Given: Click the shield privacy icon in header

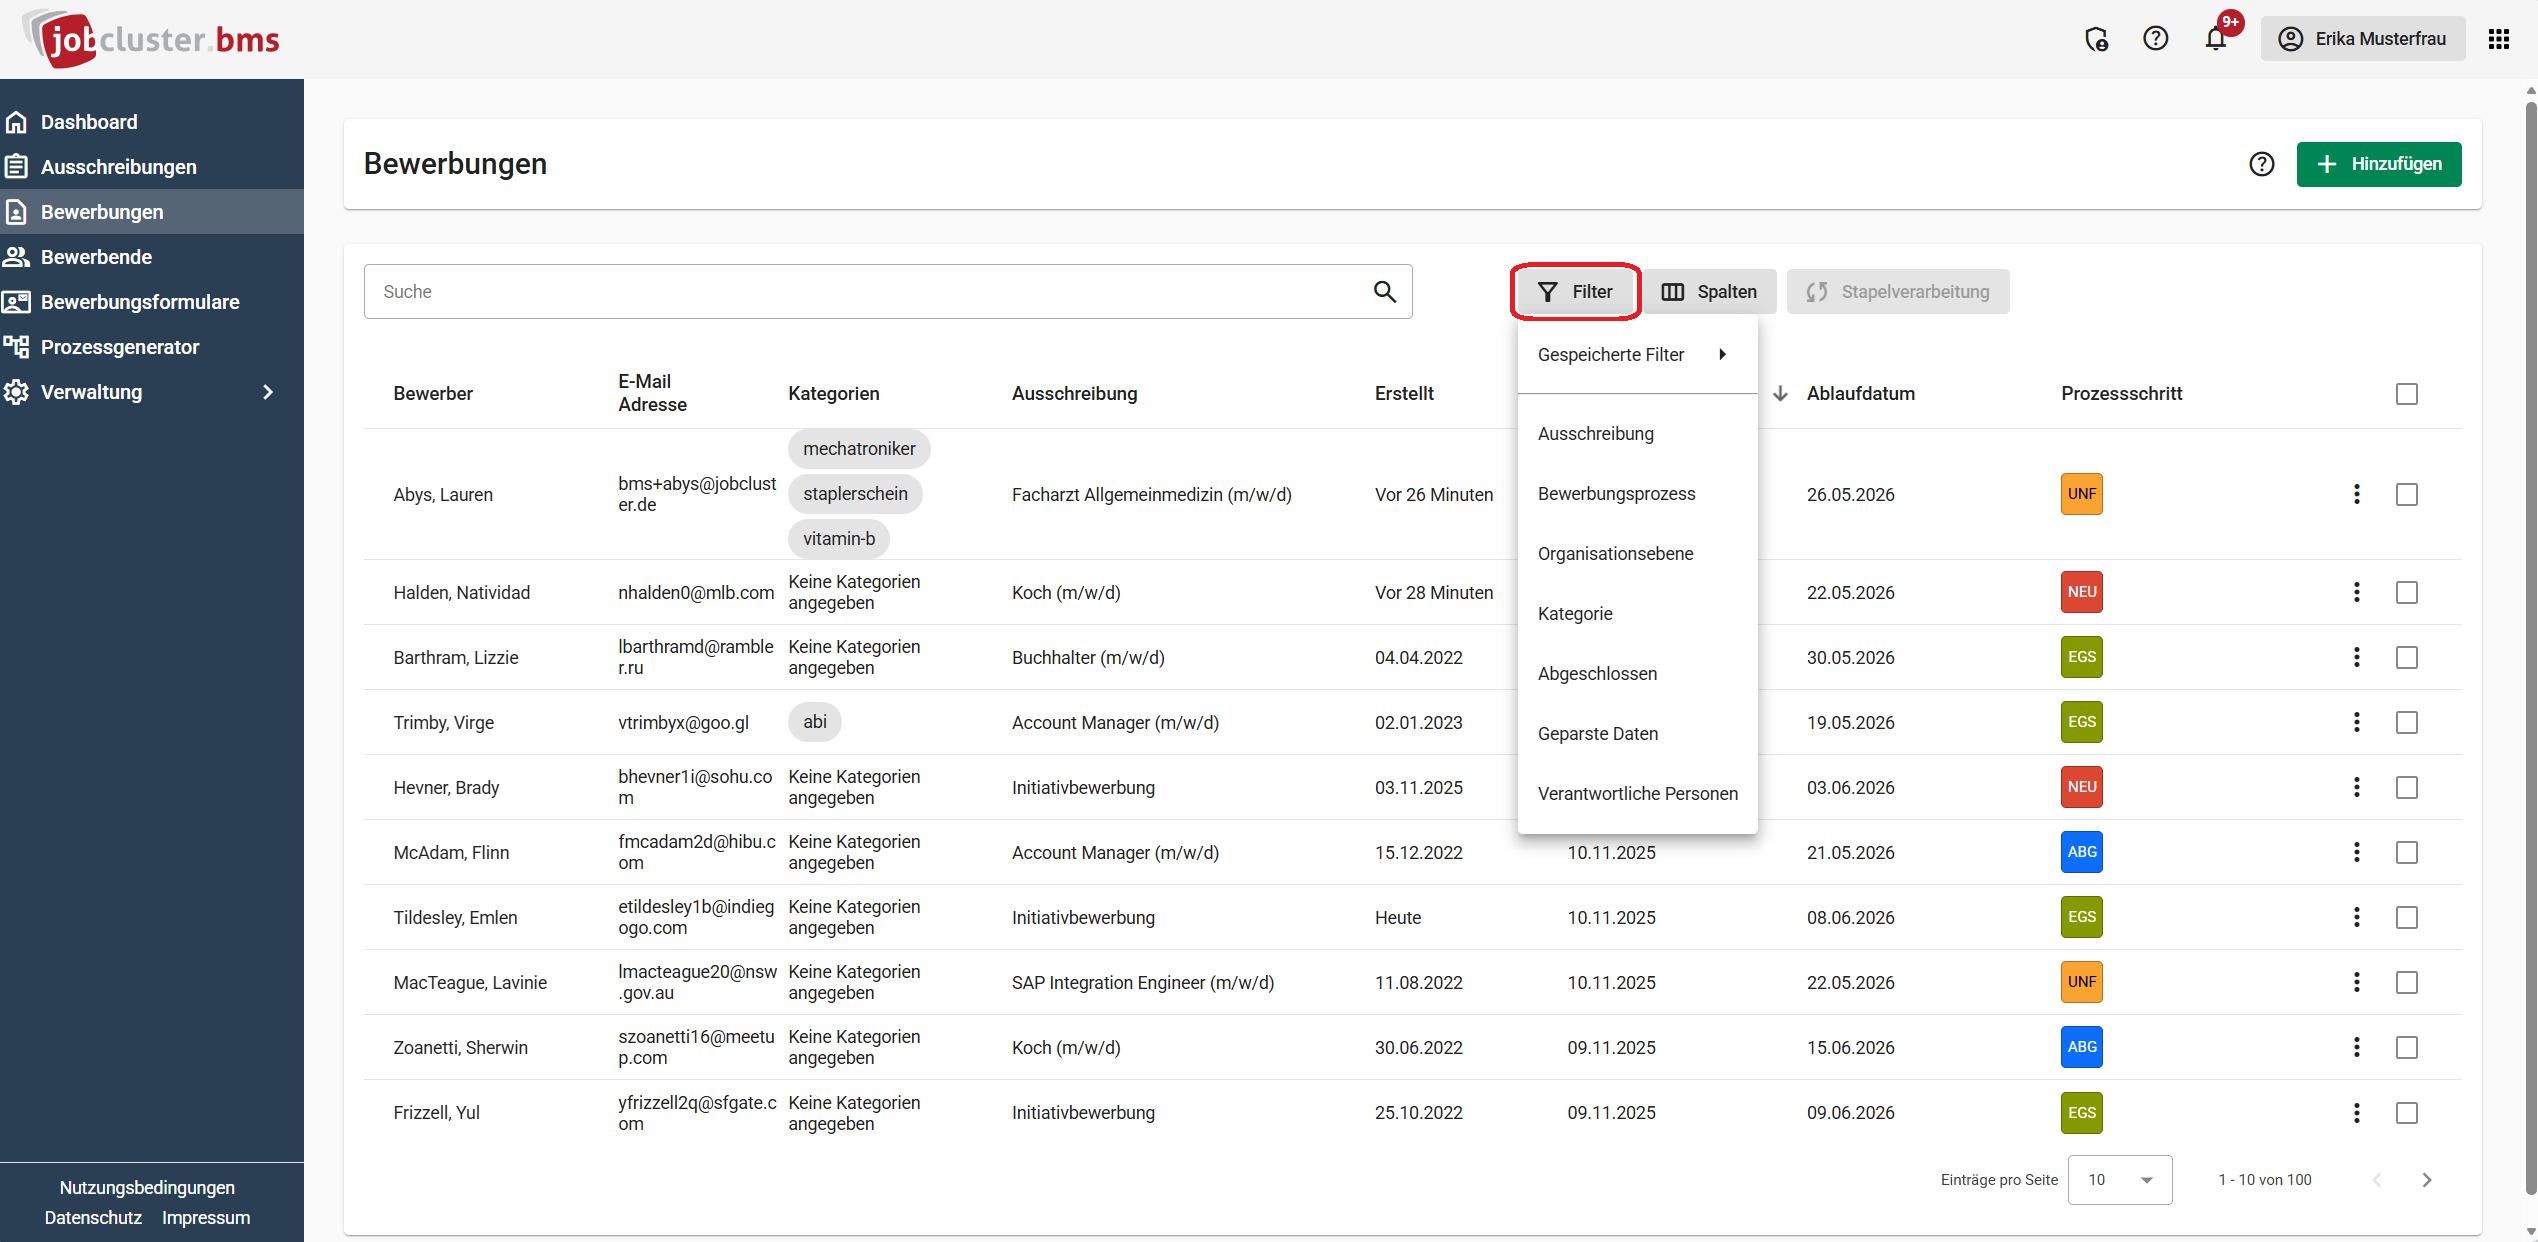Looking at the screenshot, I should 2096,39.
